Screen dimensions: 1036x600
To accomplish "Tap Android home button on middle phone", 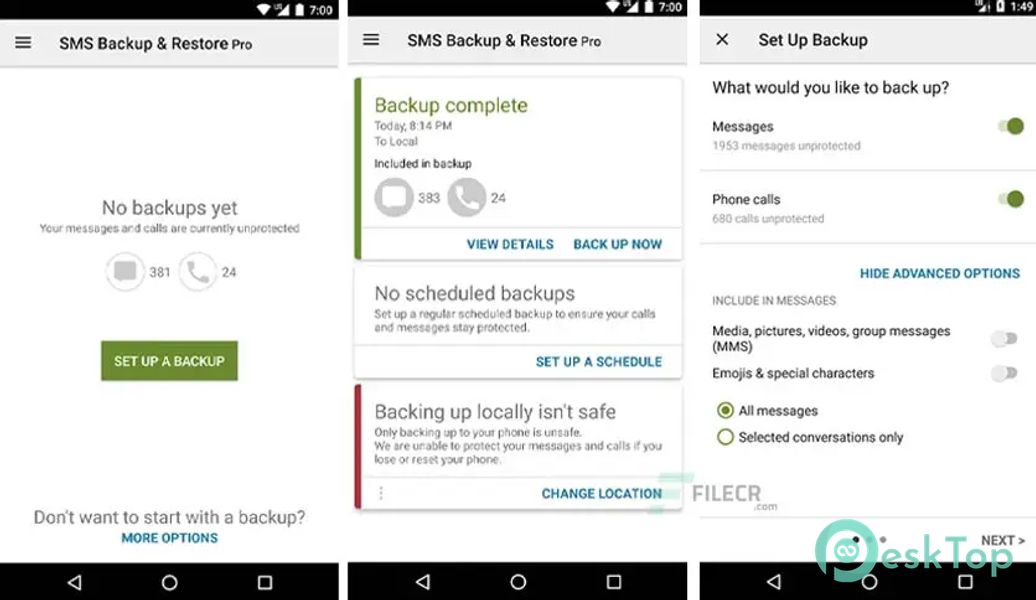I will [x=518, y=582].
